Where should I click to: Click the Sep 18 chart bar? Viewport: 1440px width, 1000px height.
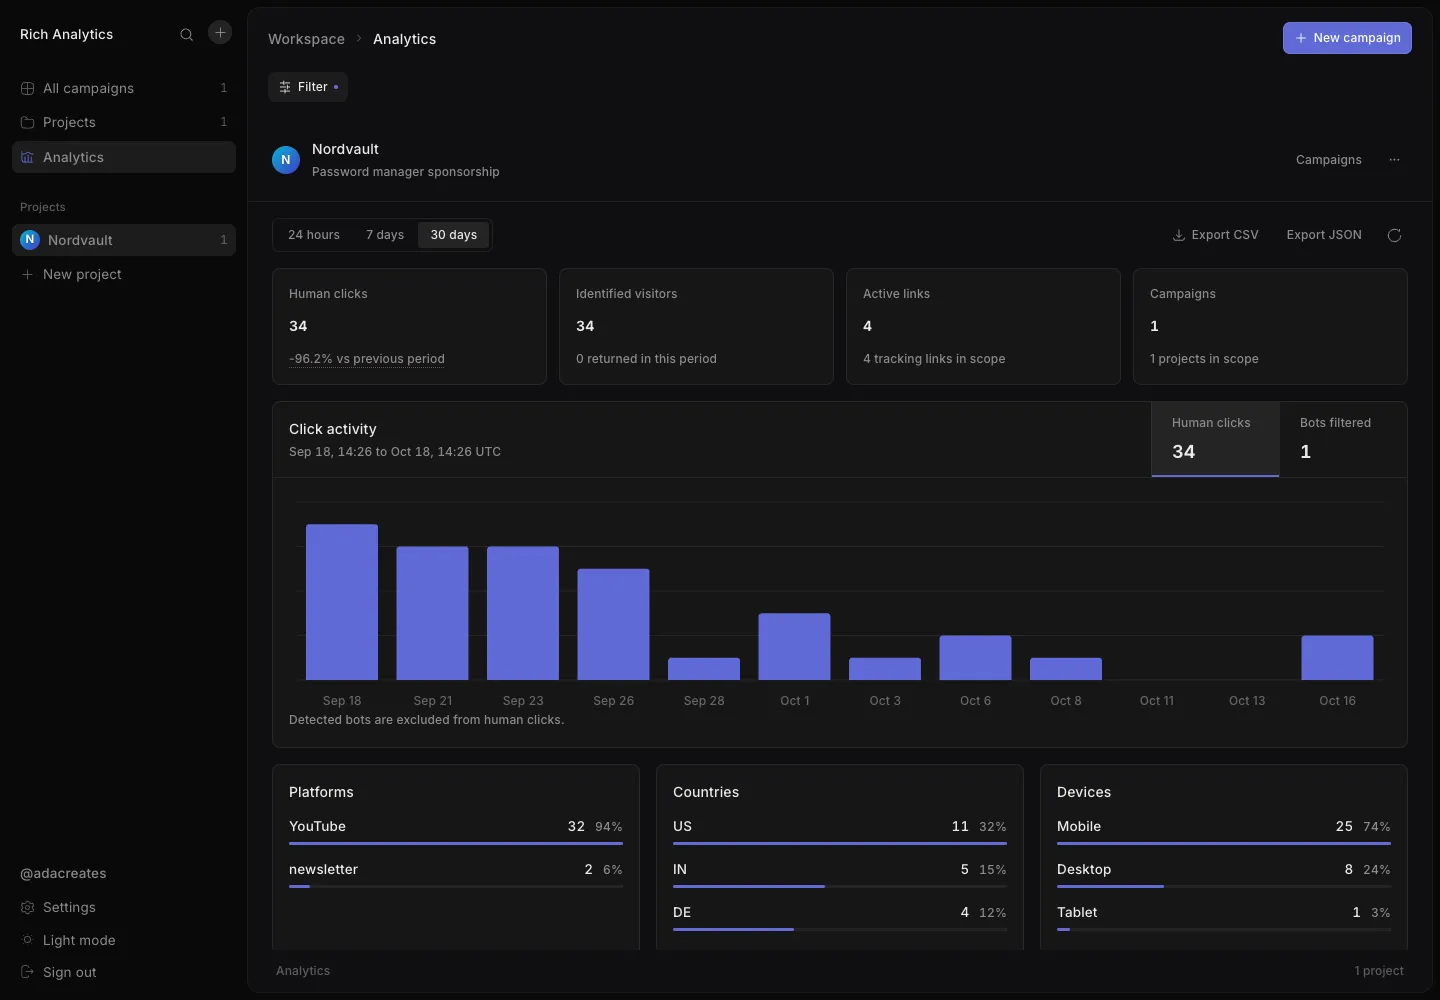click(342, 602)
